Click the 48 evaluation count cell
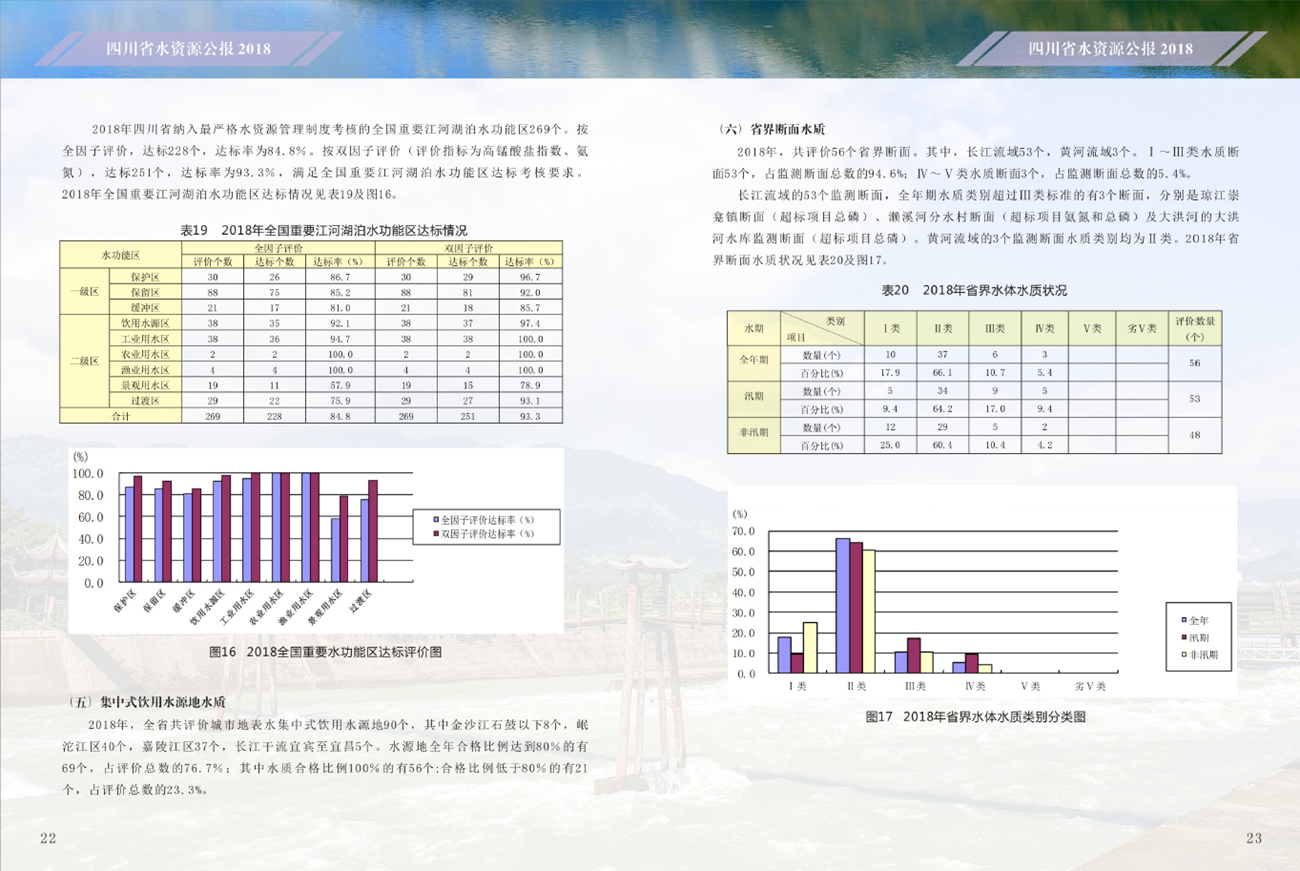 [1195, 436]
